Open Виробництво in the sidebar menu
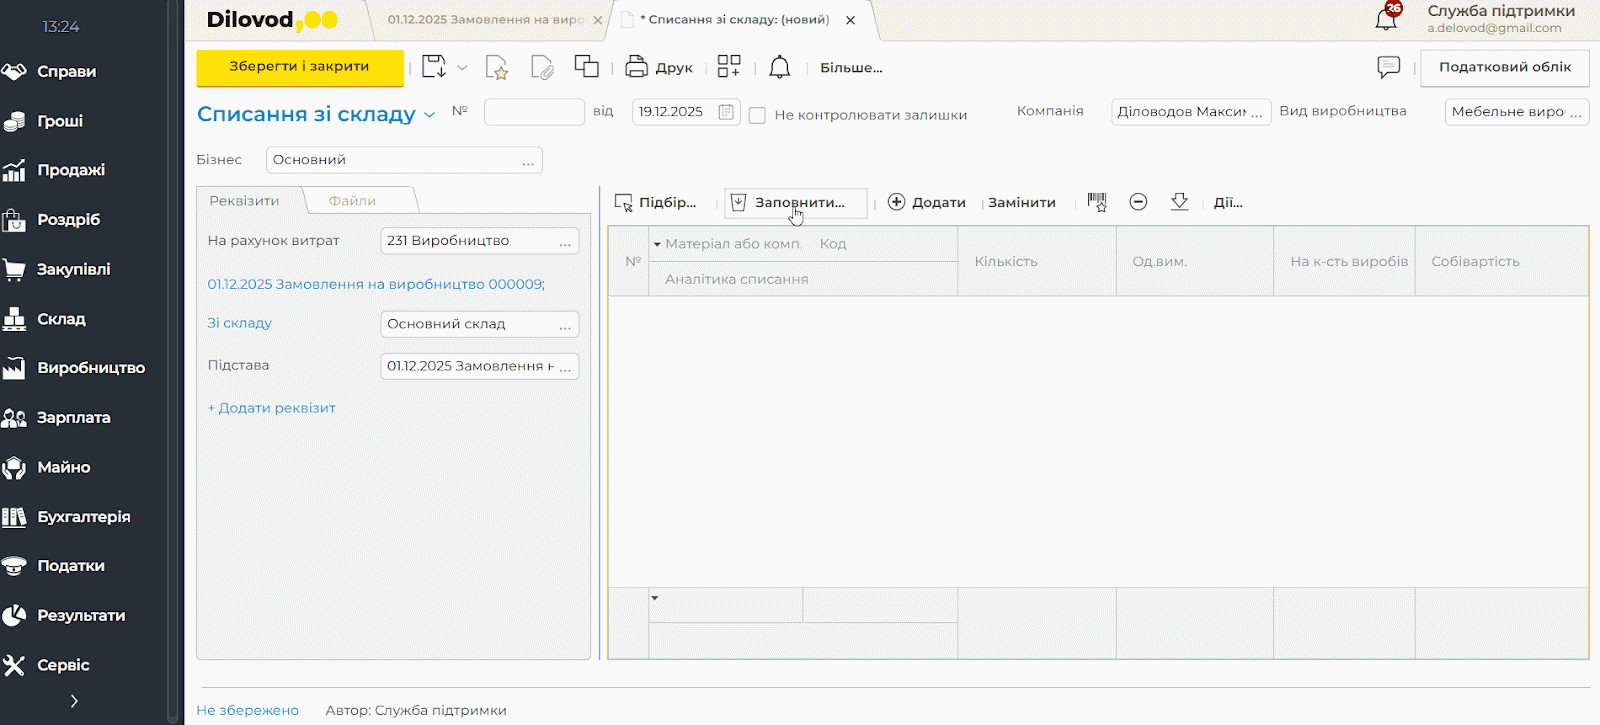This screenshot has width=1600, height=725. [91, 368]
